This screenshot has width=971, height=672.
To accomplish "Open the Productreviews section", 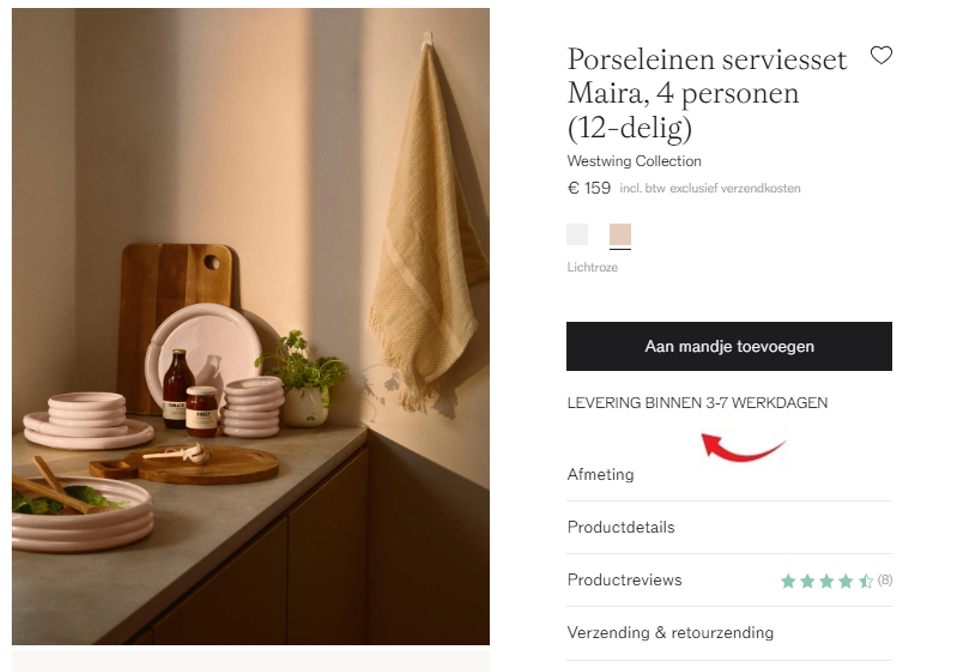I will (729, 580).
